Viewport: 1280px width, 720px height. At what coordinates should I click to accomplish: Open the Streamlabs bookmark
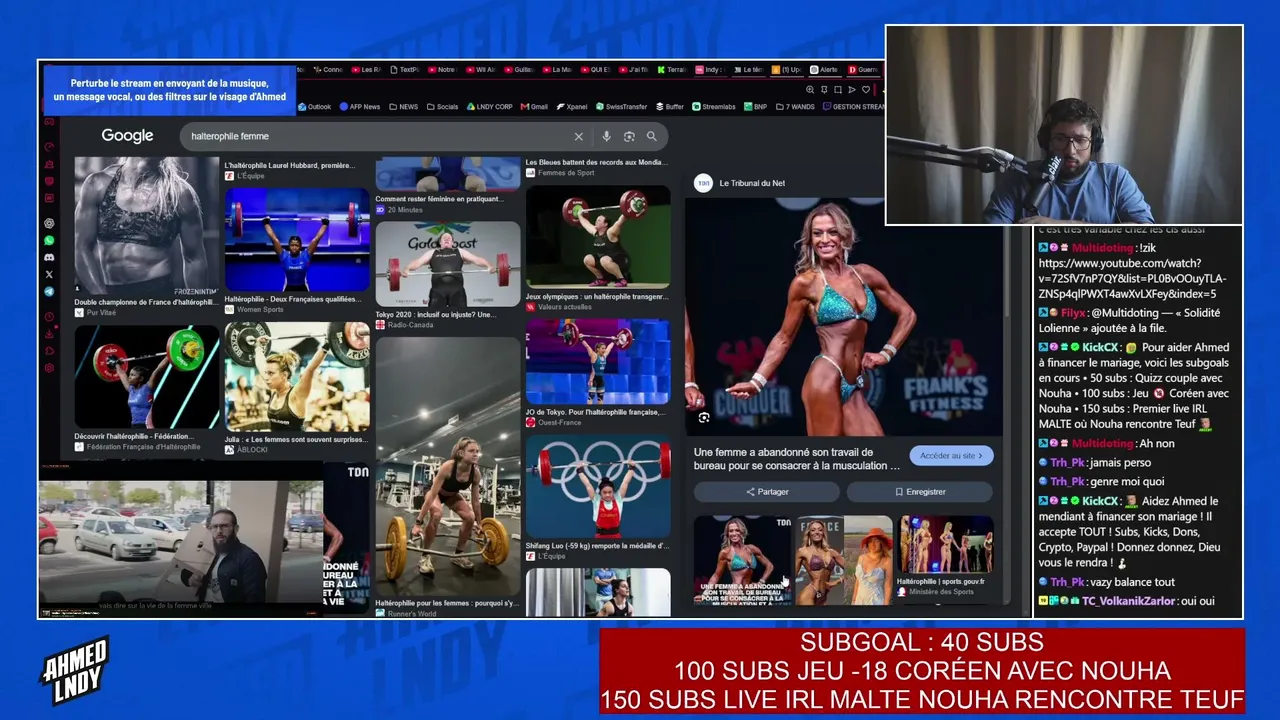point(714,107)
